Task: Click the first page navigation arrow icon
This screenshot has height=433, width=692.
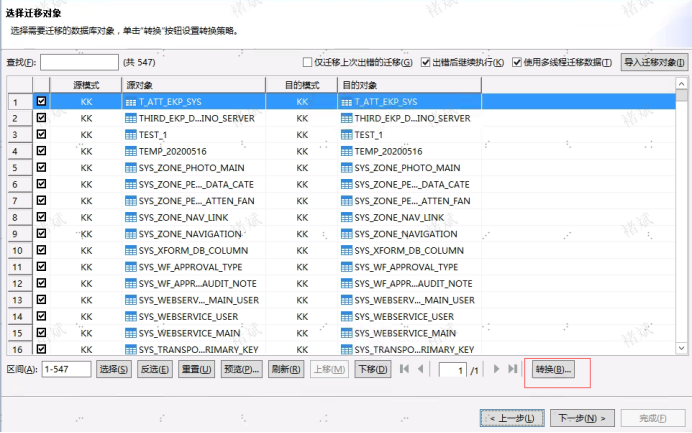Action: point(404,369)
